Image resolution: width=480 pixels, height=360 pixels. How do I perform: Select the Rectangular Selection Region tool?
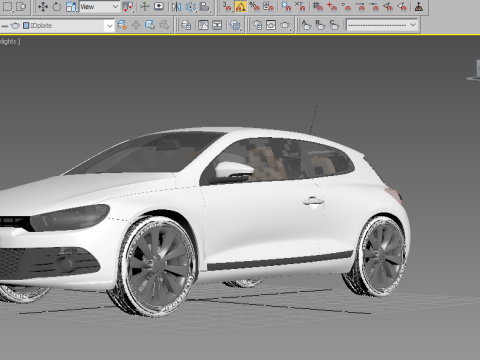pyautogui.click(x=7, y=6)
